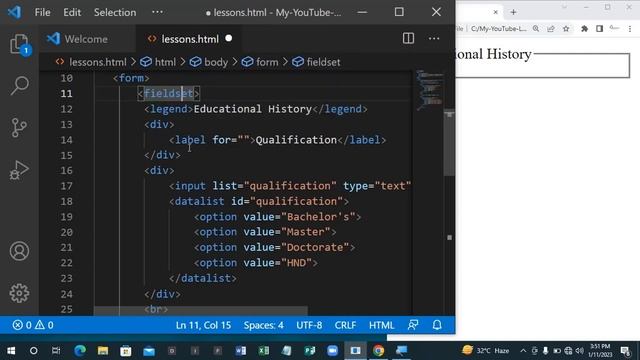Click the code minimap
640x360 pixels.
(429, 90)
